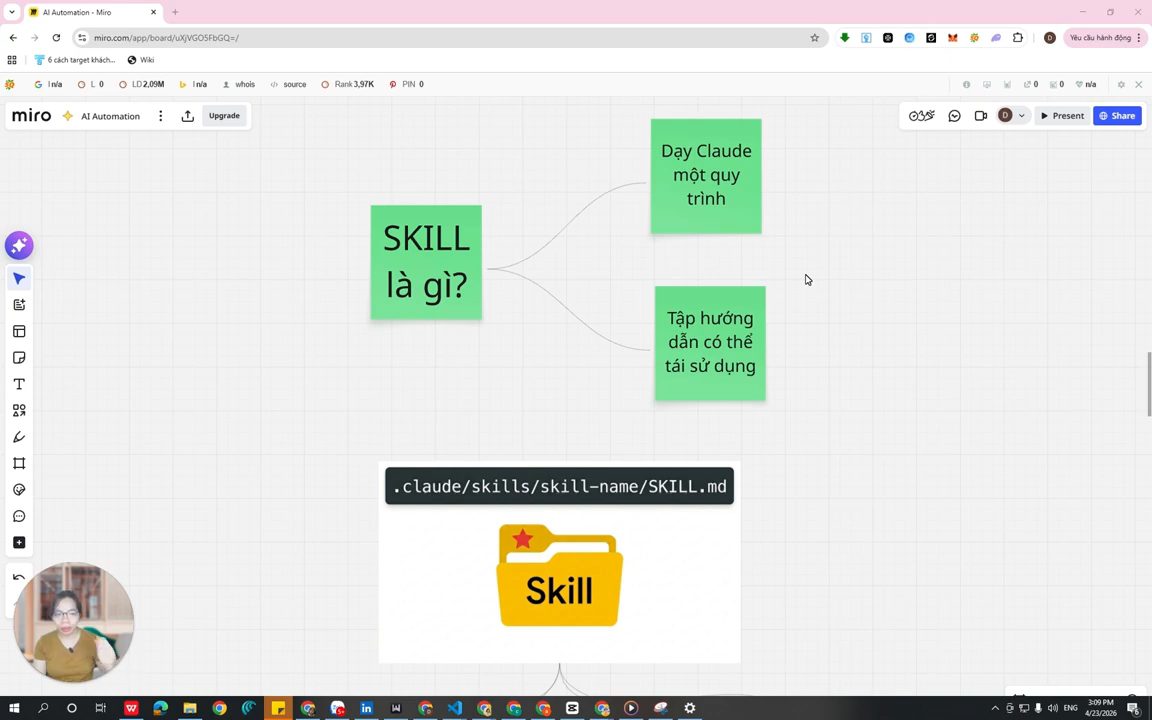The width and height of the screenshot is (1152, 720).
Task: Click AI Automation board title
Action: click(110, 116)
